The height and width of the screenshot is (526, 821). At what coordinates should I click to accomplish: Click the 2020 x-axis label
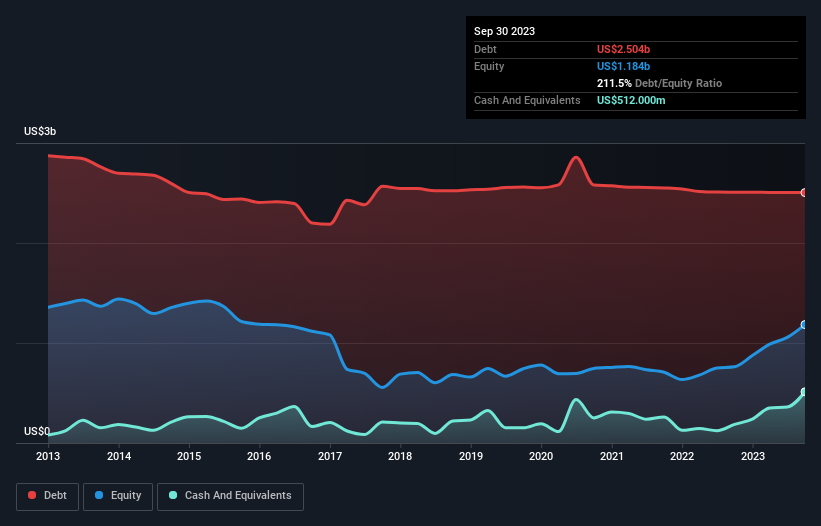pos(540,456)
